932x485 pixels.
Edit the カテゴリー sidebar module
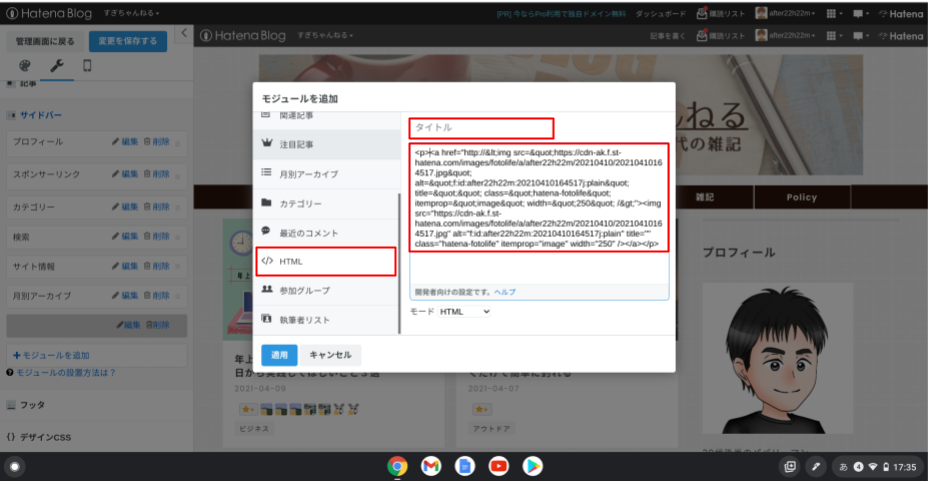[x=125, y=207]
